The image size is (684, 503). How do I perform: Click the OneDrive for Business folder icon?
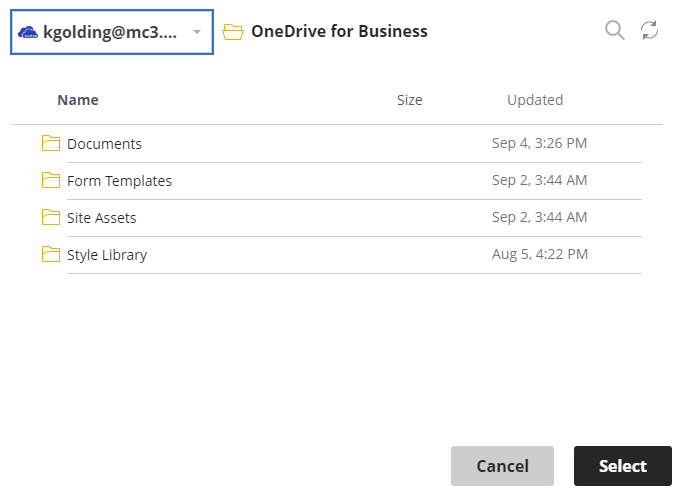click(233, 32)
